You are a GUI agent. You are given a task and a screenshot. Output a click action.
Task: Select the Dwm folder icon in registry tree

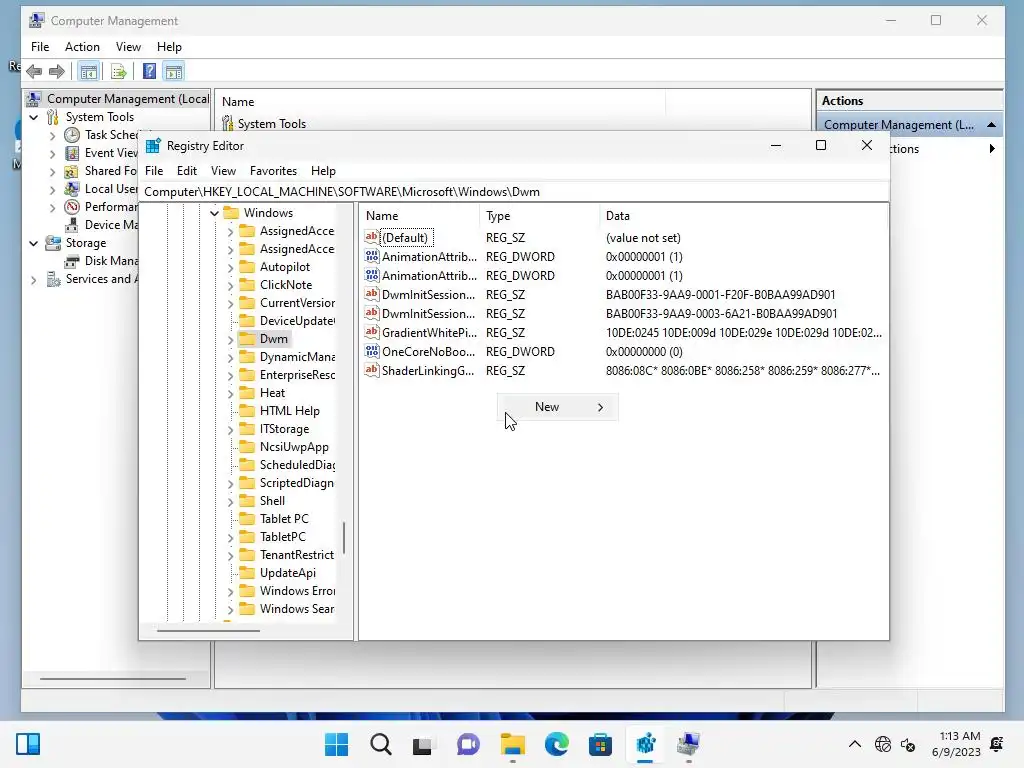247,339
